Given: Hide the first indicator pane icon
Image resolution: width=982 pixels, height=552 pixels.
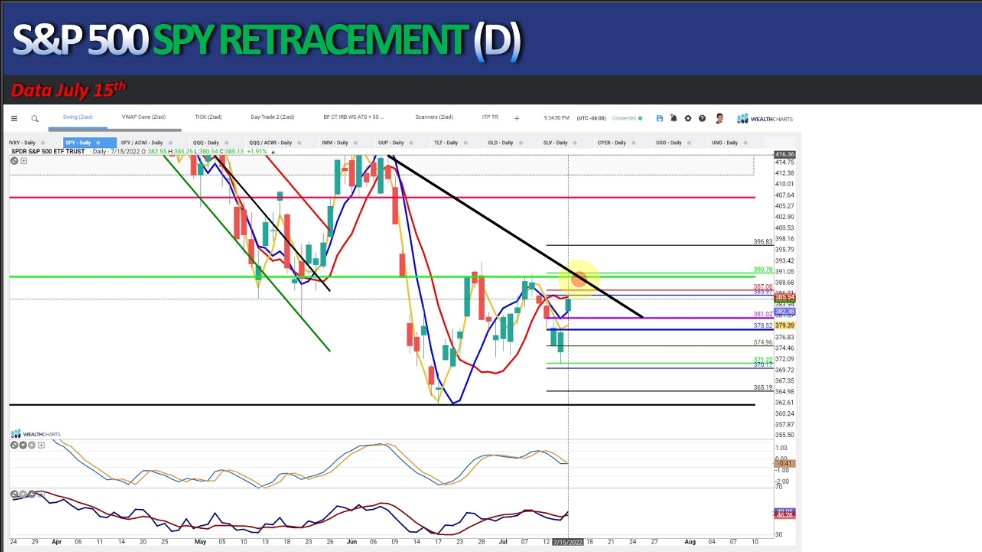Looking at the screenshot, I should [14, 445].
